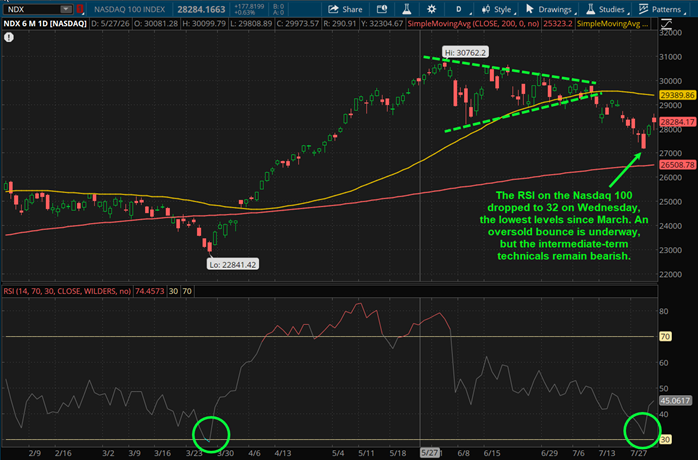
Task: Click the NDX 6 M 1D [NASDAQ] header
Action: (x=45, y=24)
